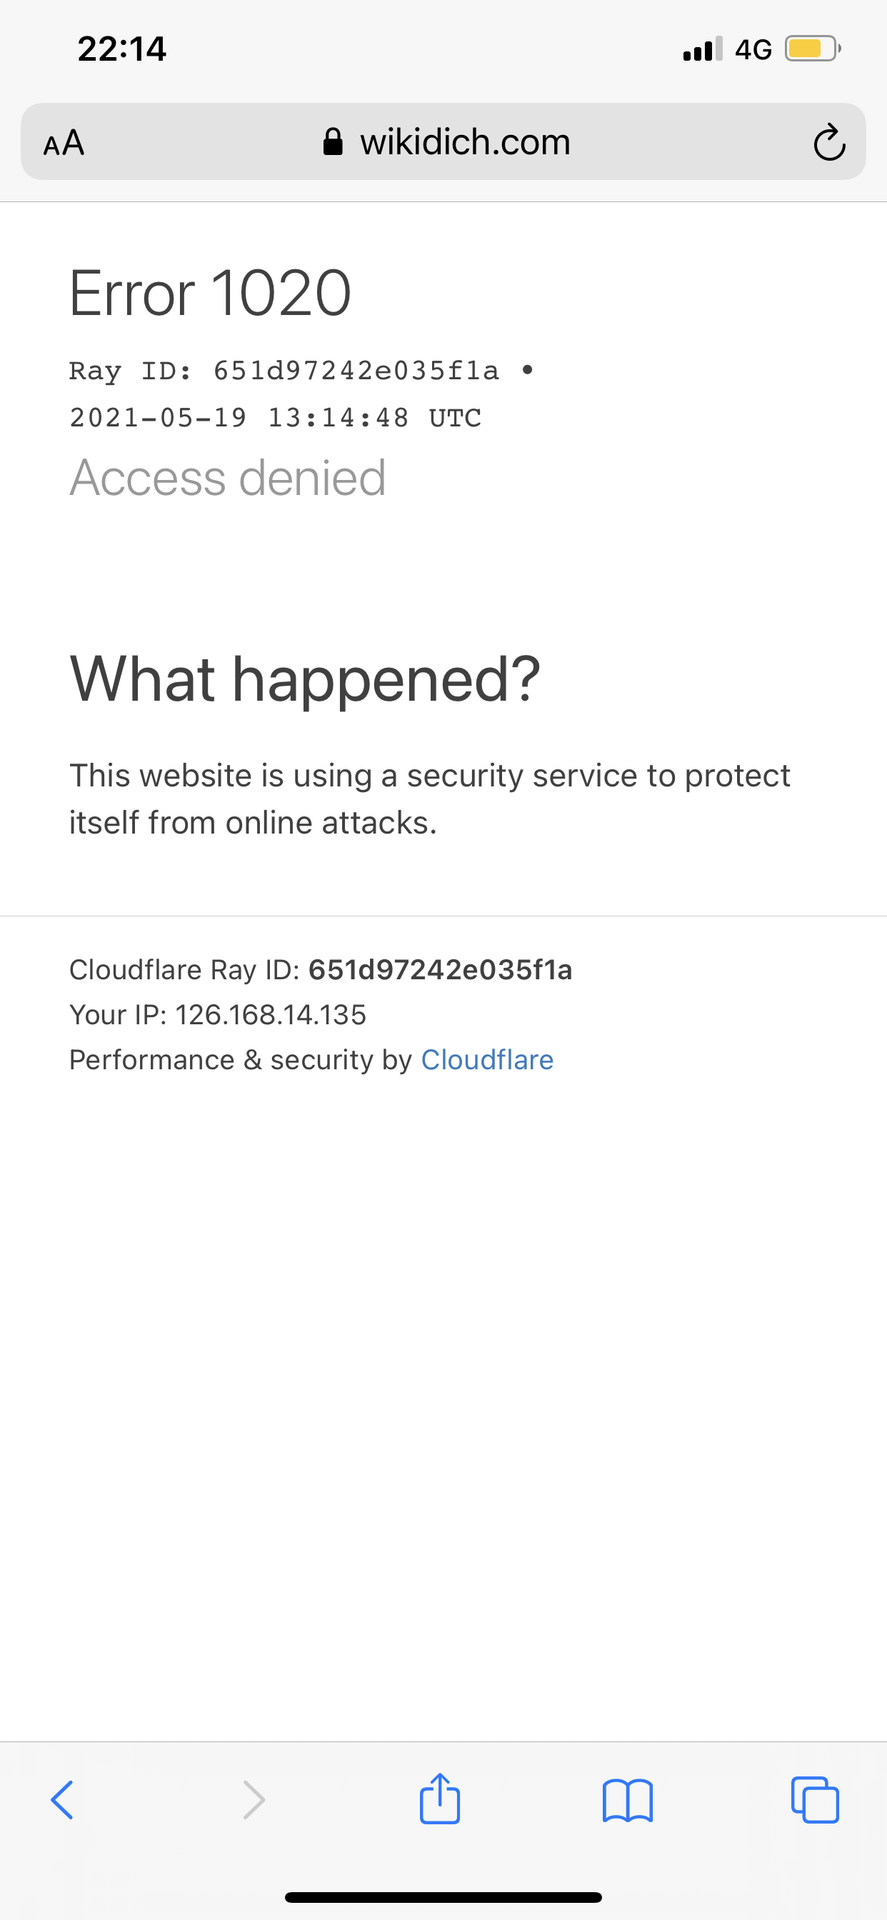Open the Bookmarks book icon
This screenshot has width=887, height=1920.
coord(627,1800)
